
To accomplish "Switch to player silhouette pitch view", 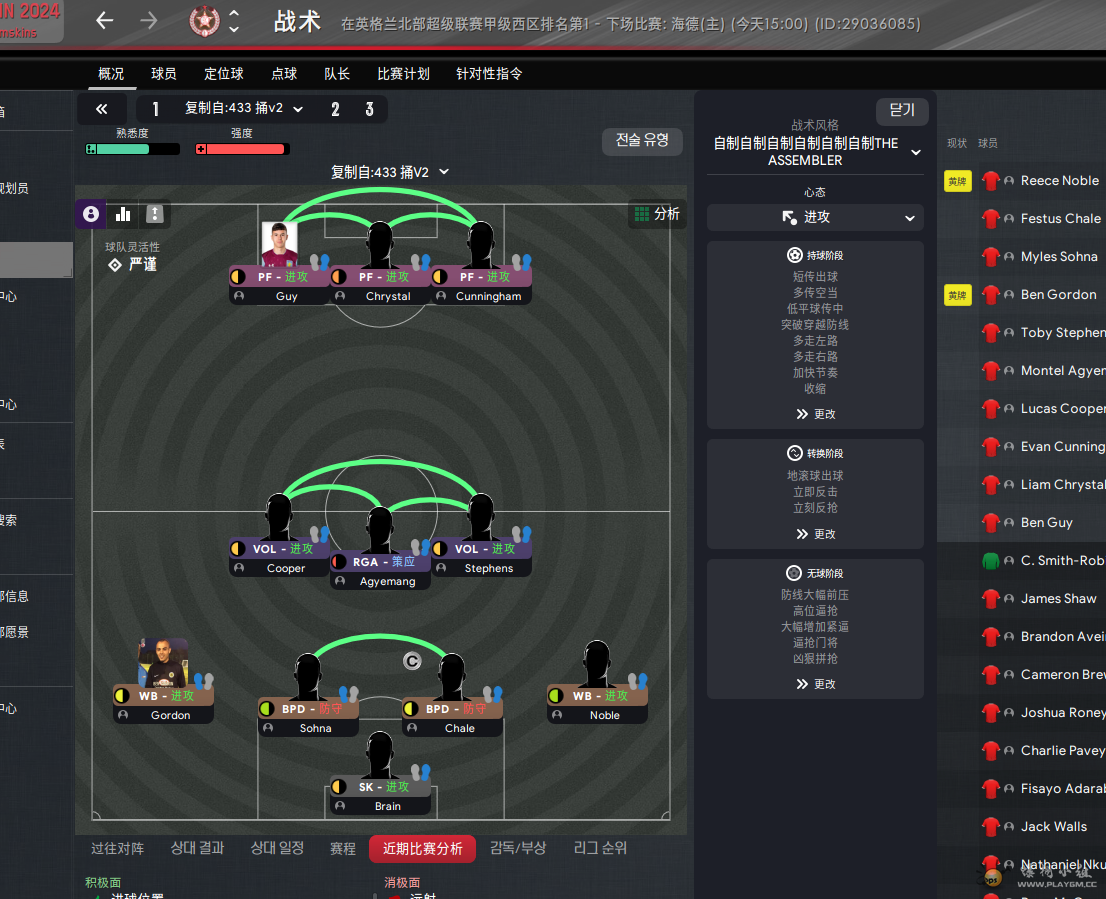I will (x=91, y=214).
